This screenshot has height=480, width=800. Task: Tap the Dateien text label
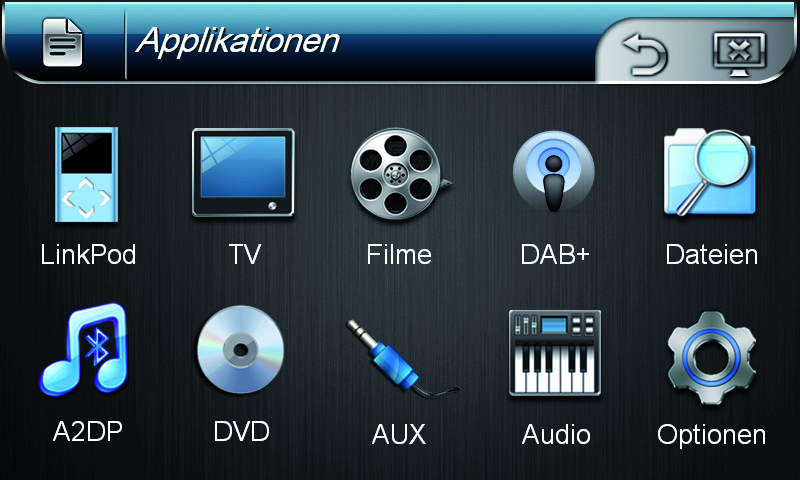711,255
